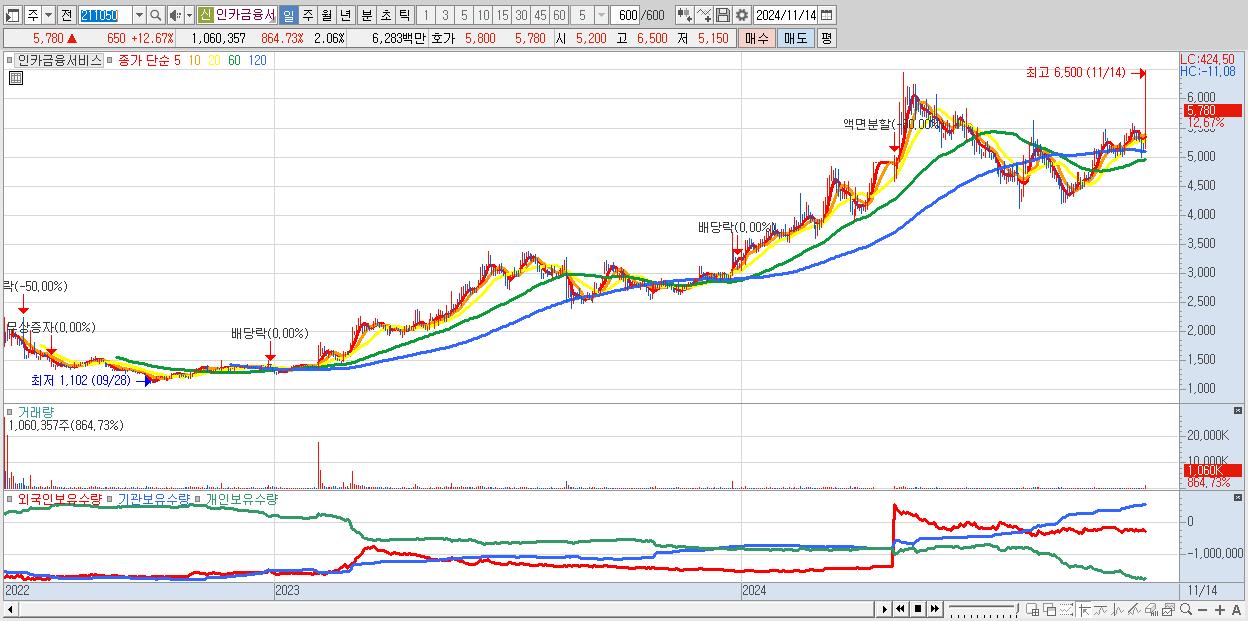This screenshot has width=1248, height=621.
Task: Select interval 30 button
Action: pyautogui.click(x=521, y=15)
